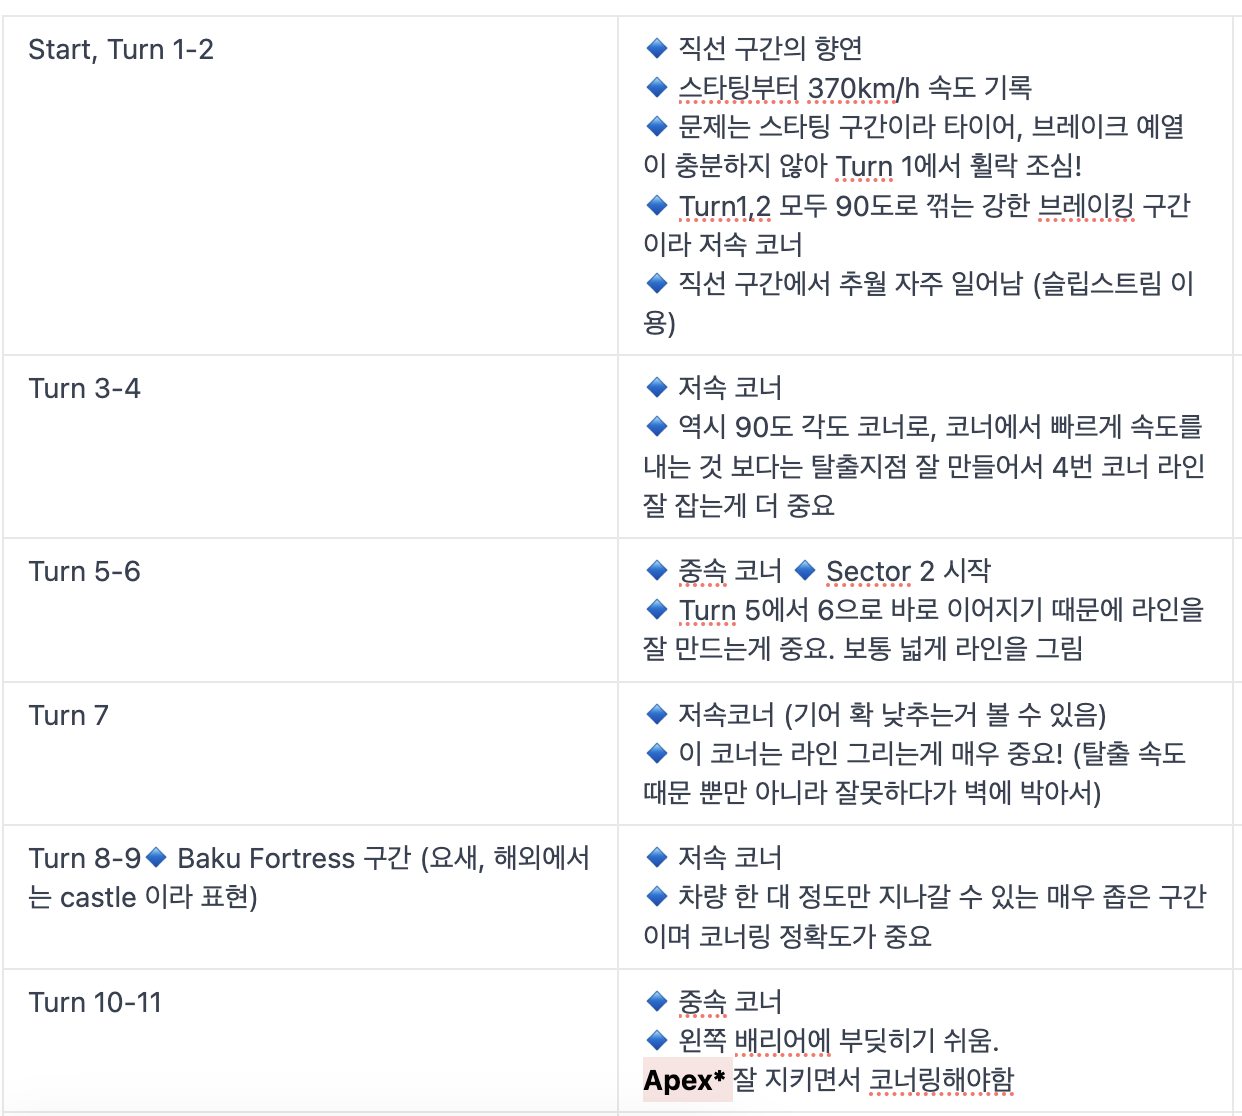Click the "Turn 10-11" row label
The width and height of the screenshot is (1242, 1116).
(x=95, y=1003)
